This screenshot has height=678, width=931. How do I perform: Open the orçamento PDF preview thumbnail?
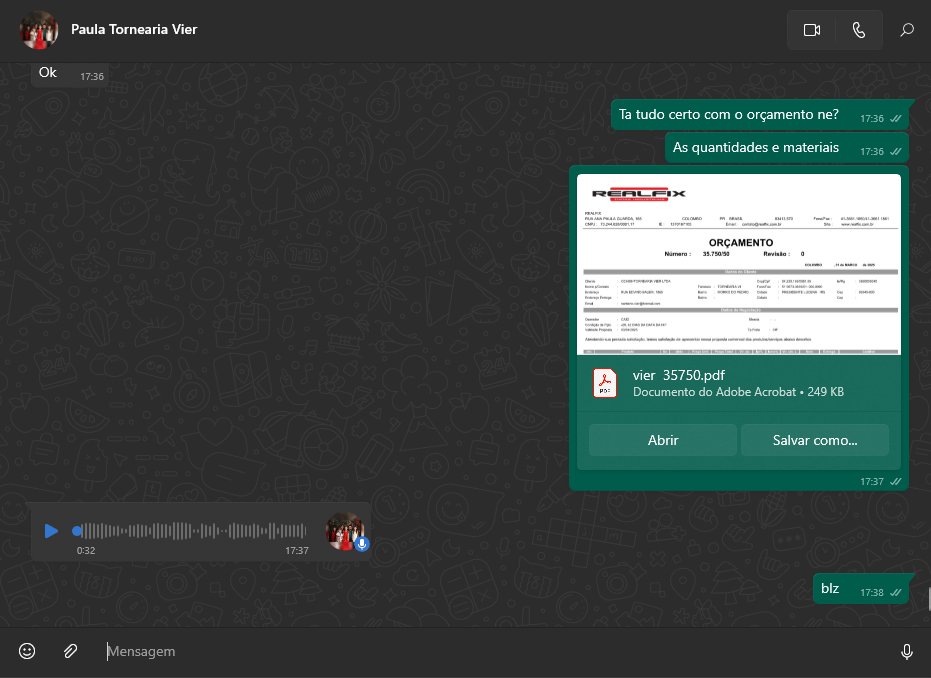coord(738,265)
